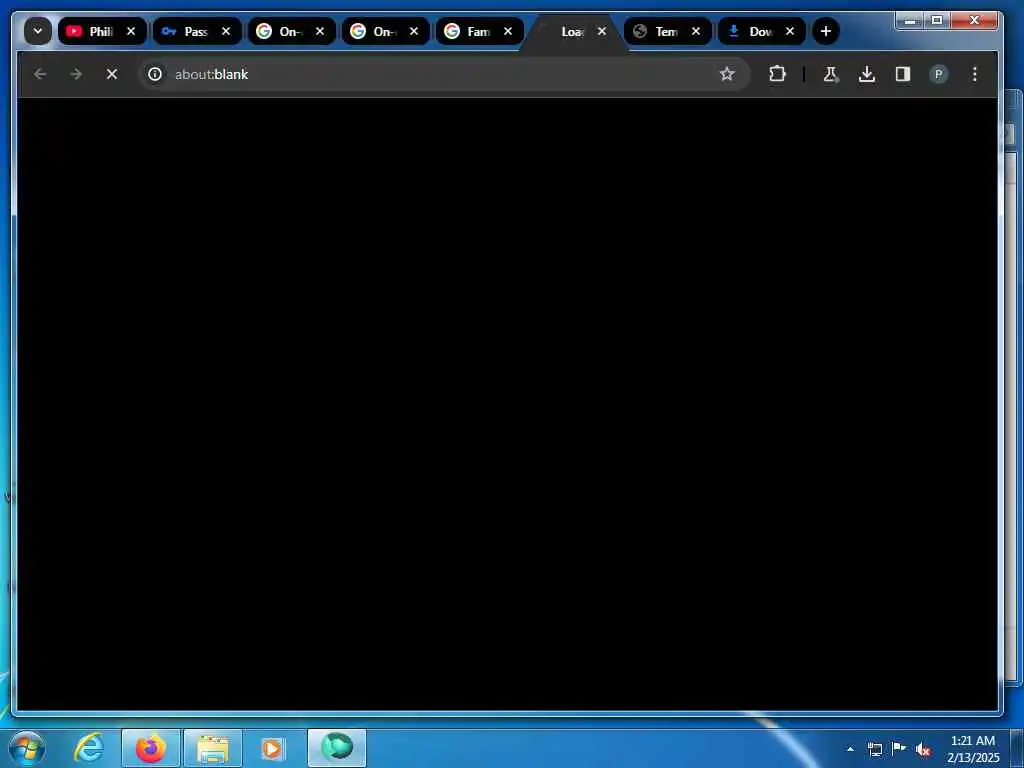Close the Dow downloads tab
This screenshot has width=1024, height=768.
[790, 31]
